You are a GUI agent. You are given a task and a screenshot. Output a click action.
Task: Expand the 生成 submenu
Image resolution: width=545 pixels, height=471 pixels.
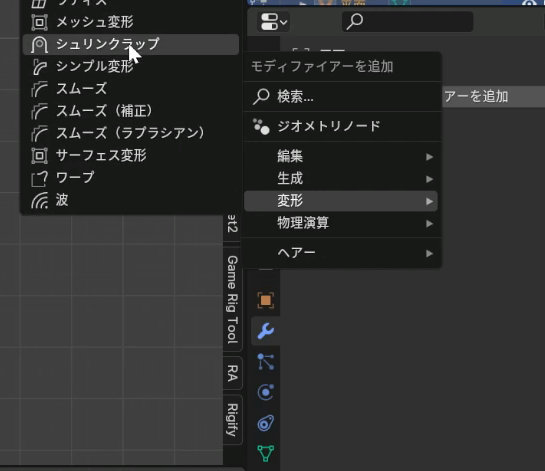pos(341,179)
